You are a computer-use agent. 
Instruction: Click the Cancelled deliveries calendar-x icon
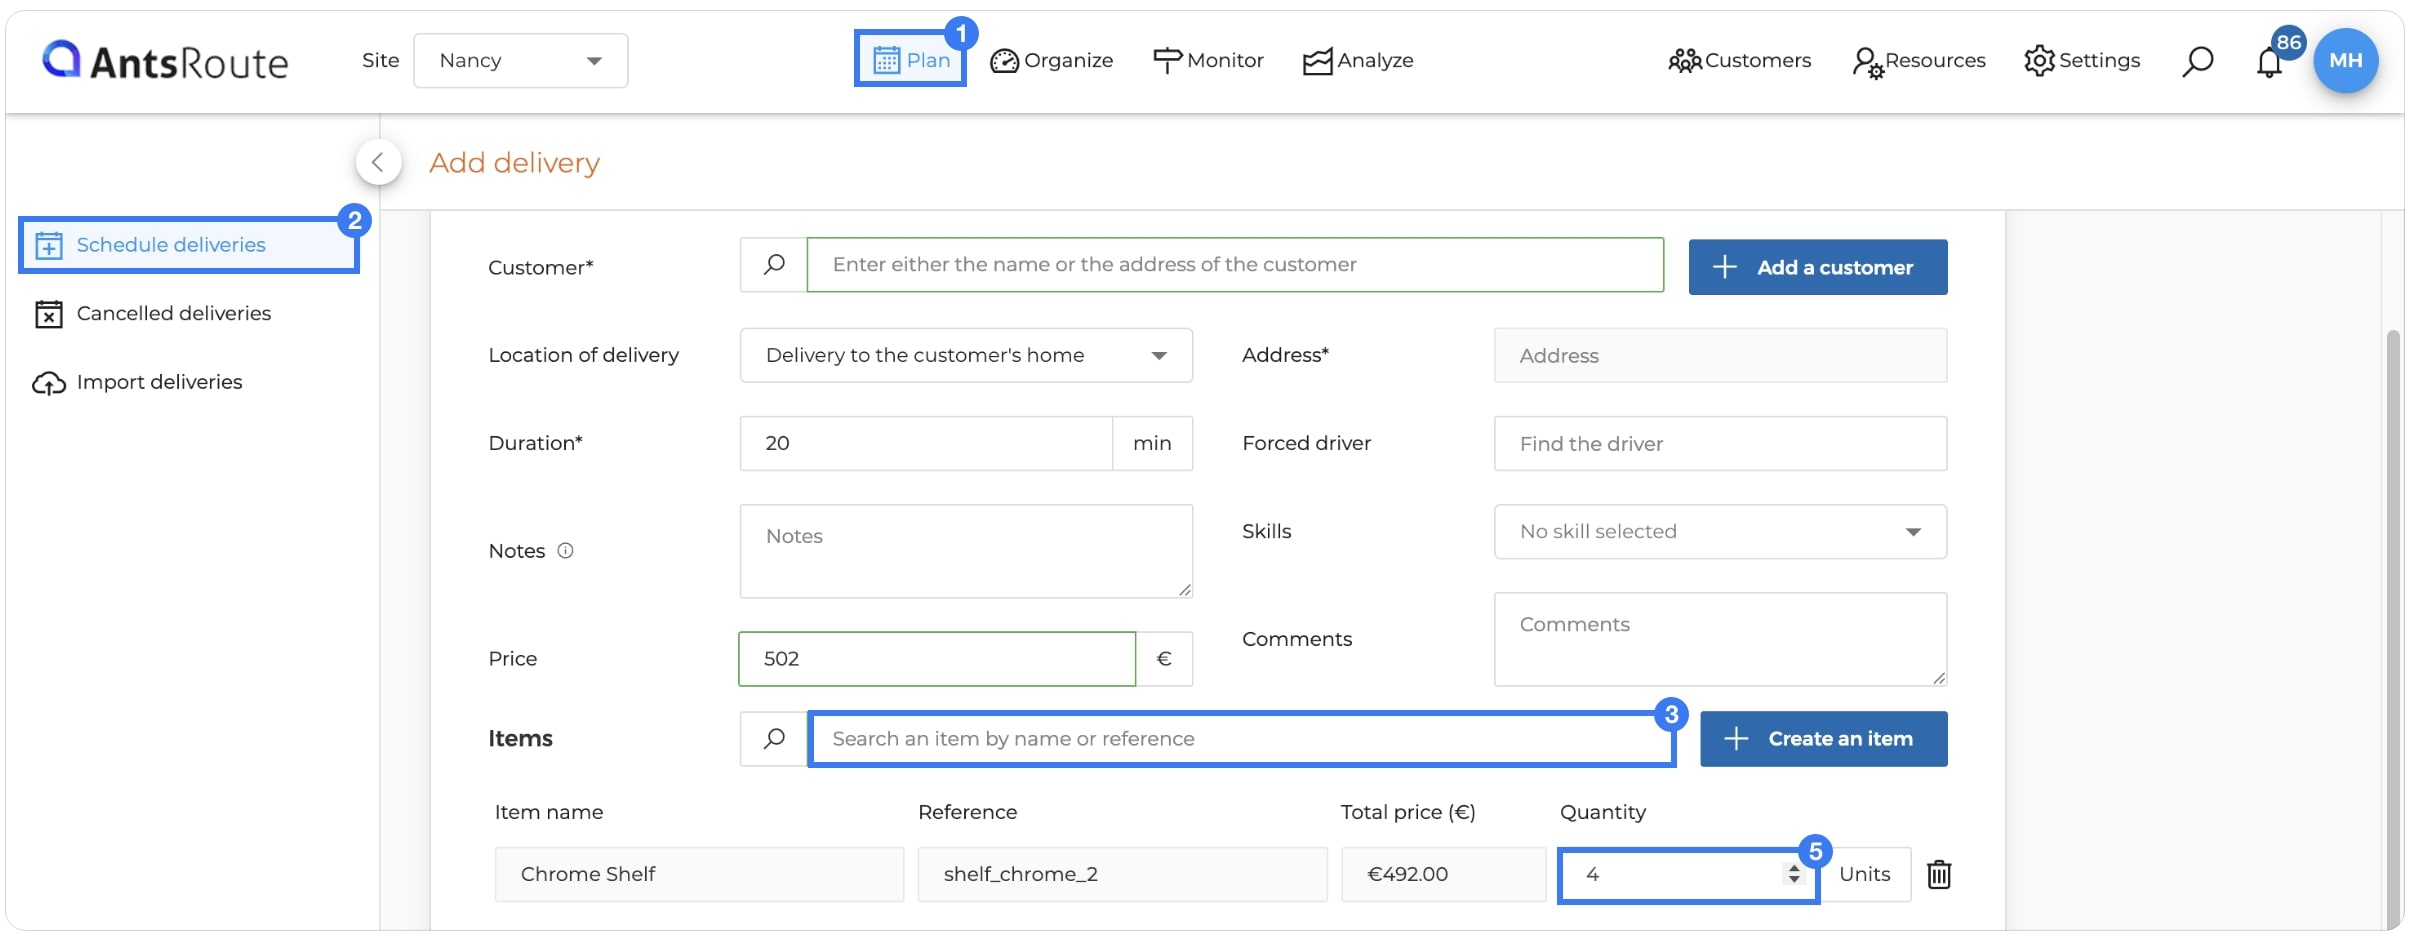[x=49, y=314]
